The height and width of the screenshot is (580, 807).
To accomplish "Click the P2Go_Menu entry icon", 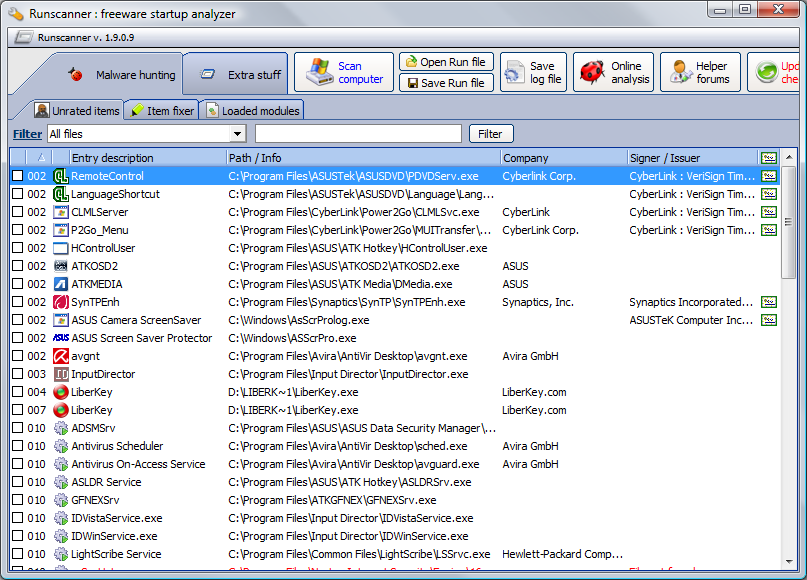I will [61, 230].
